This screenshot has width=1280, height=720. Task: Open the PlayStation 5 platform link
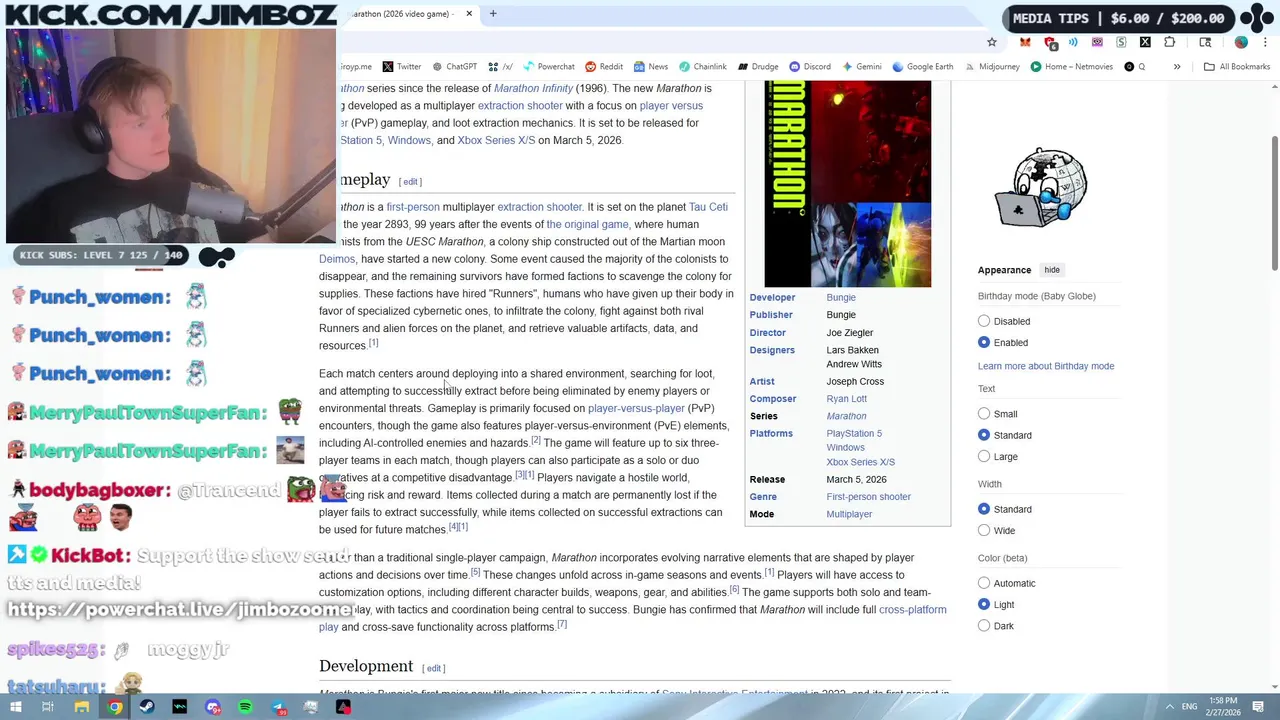click(854, 434)
